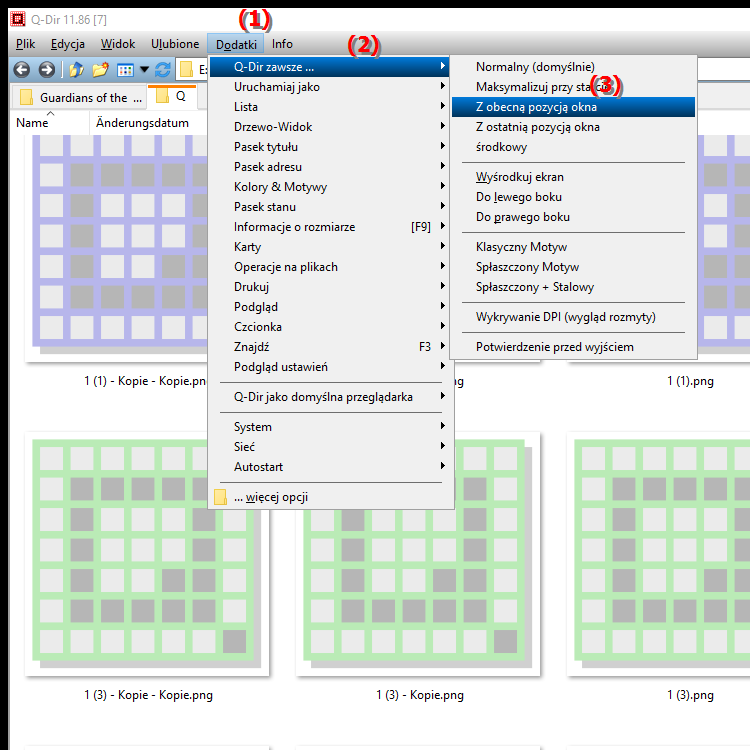The image size is (750, 750).
Task: Open the Drukuj submenu
Action: tap(330, 287)
